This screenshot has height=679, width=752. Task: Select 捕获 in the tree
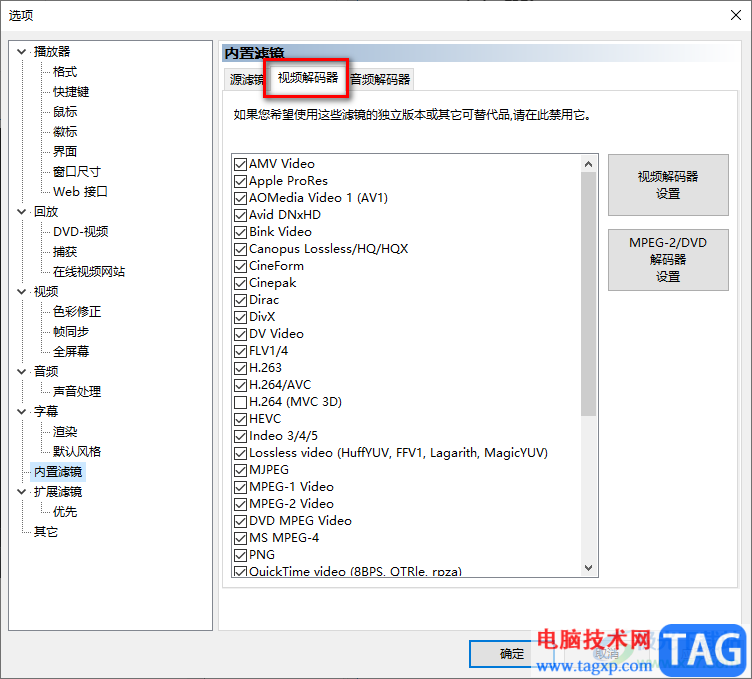click(65, 251)
